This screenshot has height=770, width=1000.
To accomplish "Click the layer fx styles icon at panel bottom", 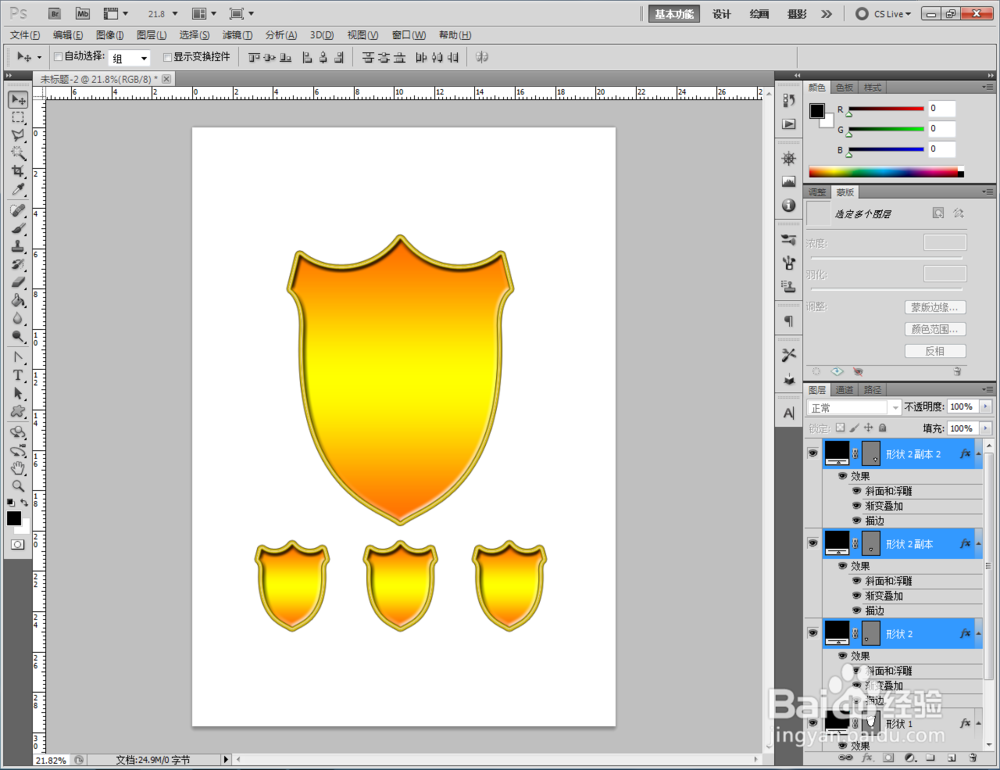I will 867,758.
